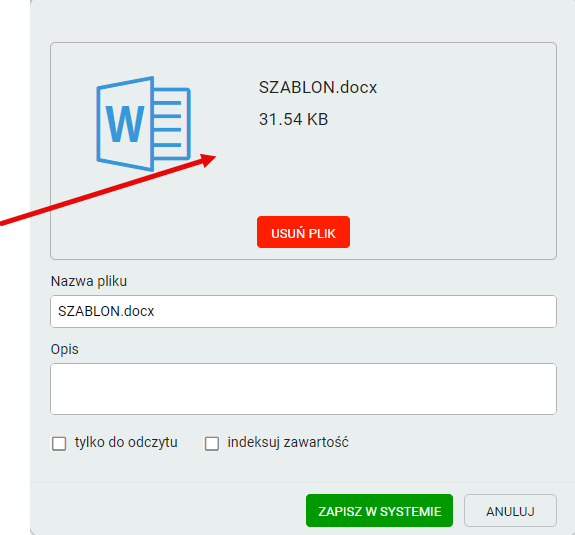Click the 'Nazwa pliku' field label
Viewport: 575px width, 535px height.
[x=89, y=281]
